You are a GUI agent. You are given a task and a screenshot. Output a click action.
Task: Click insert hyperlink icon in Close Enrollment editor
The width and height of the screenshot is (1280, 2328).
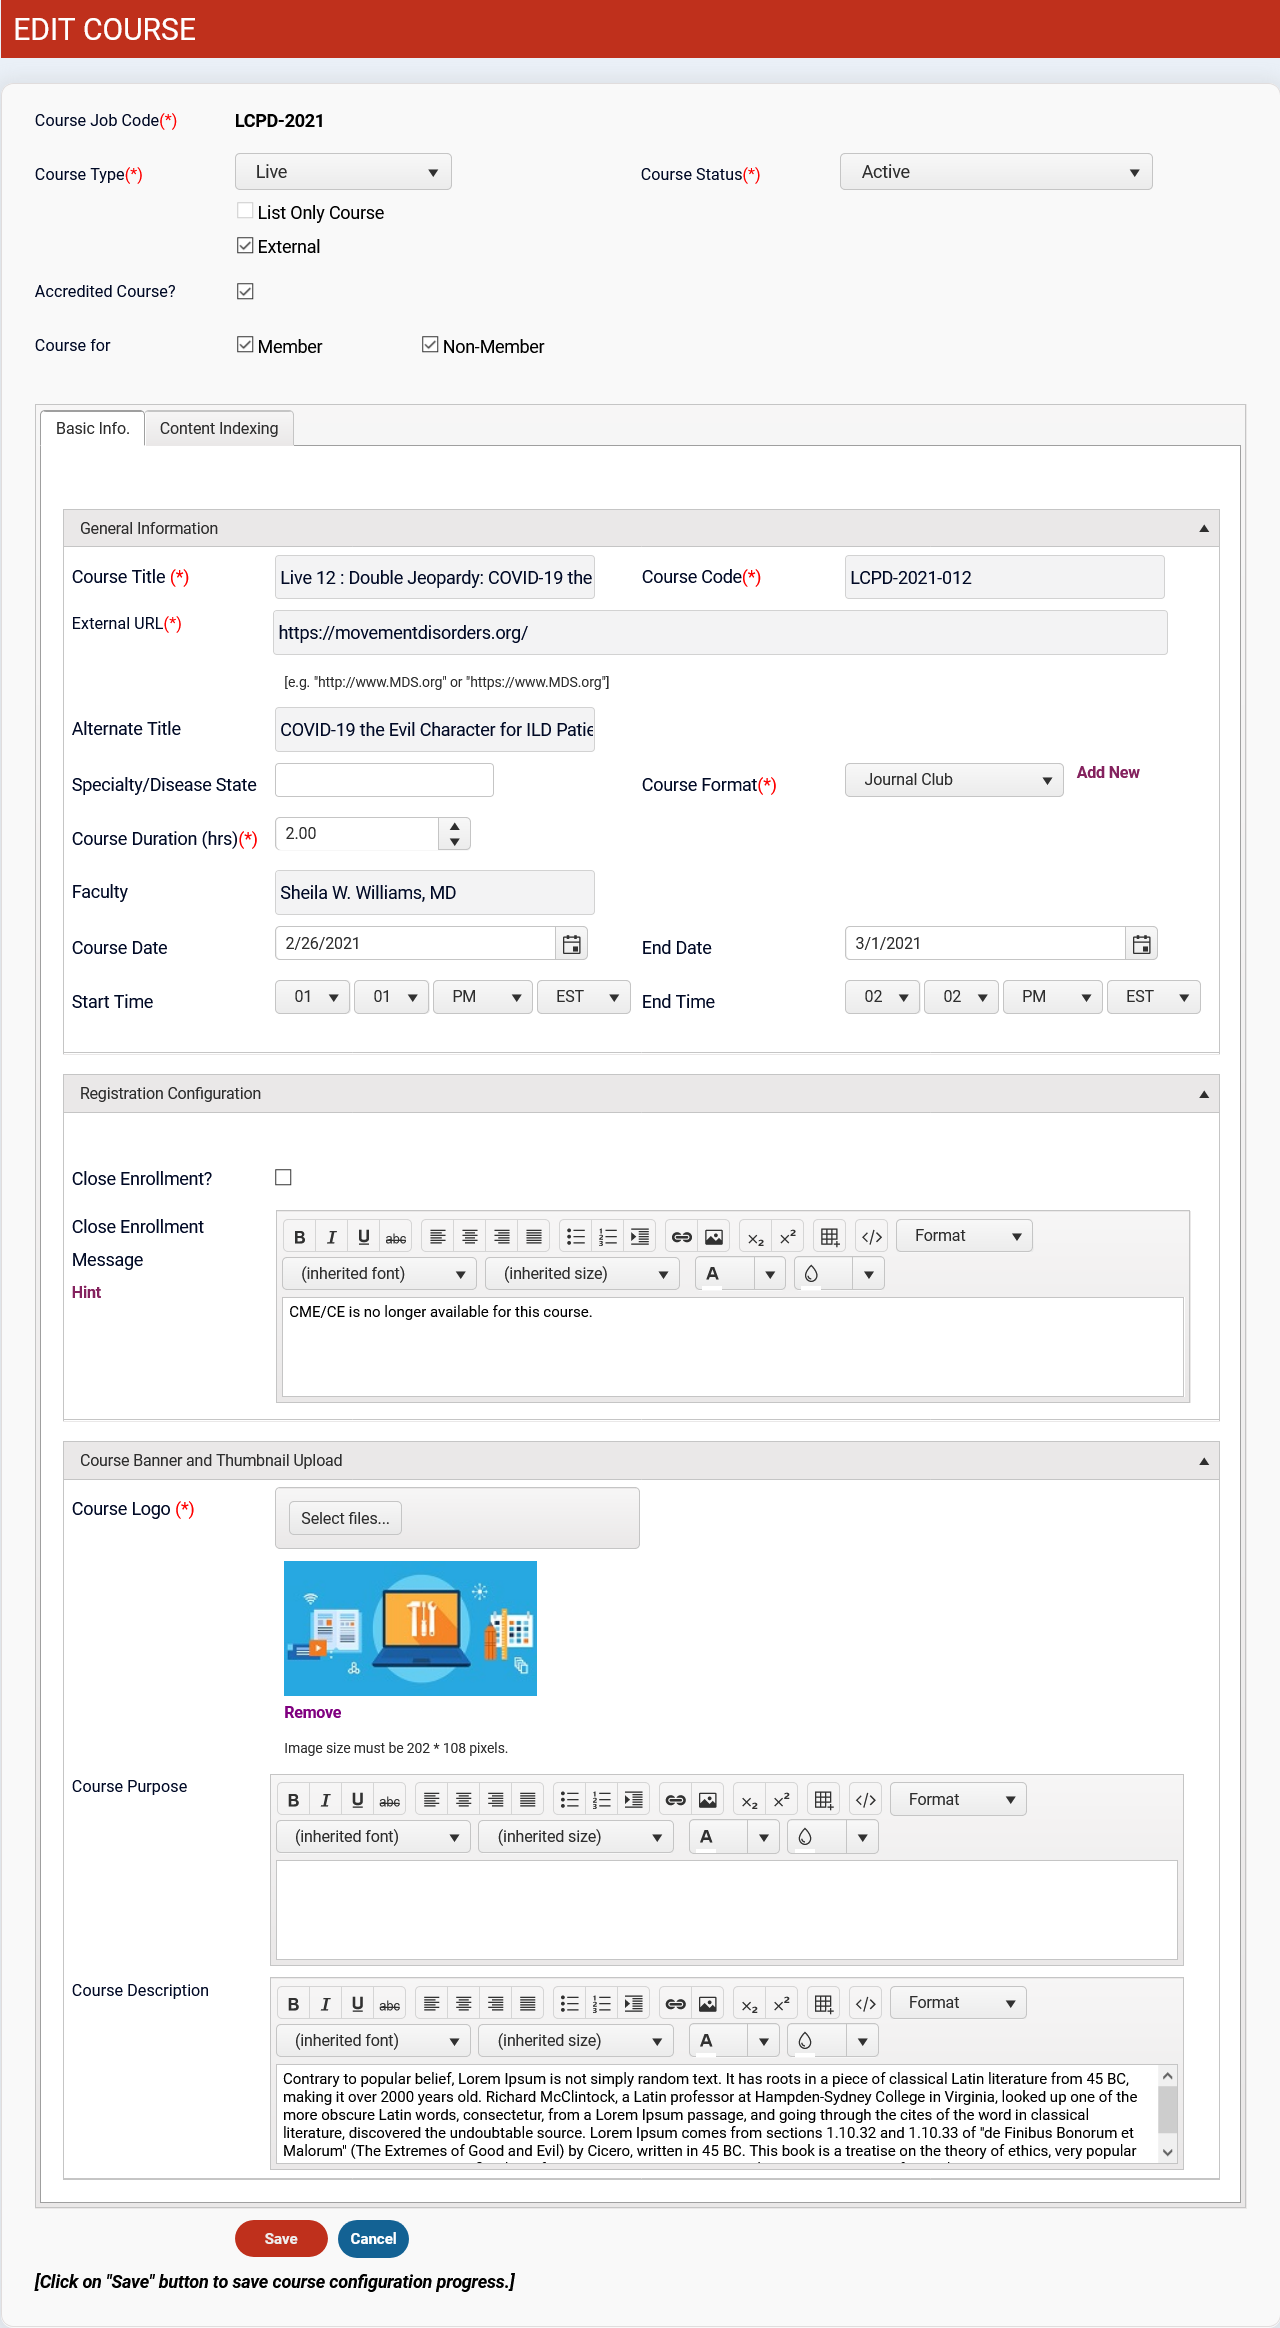[x=681, y=1237]
